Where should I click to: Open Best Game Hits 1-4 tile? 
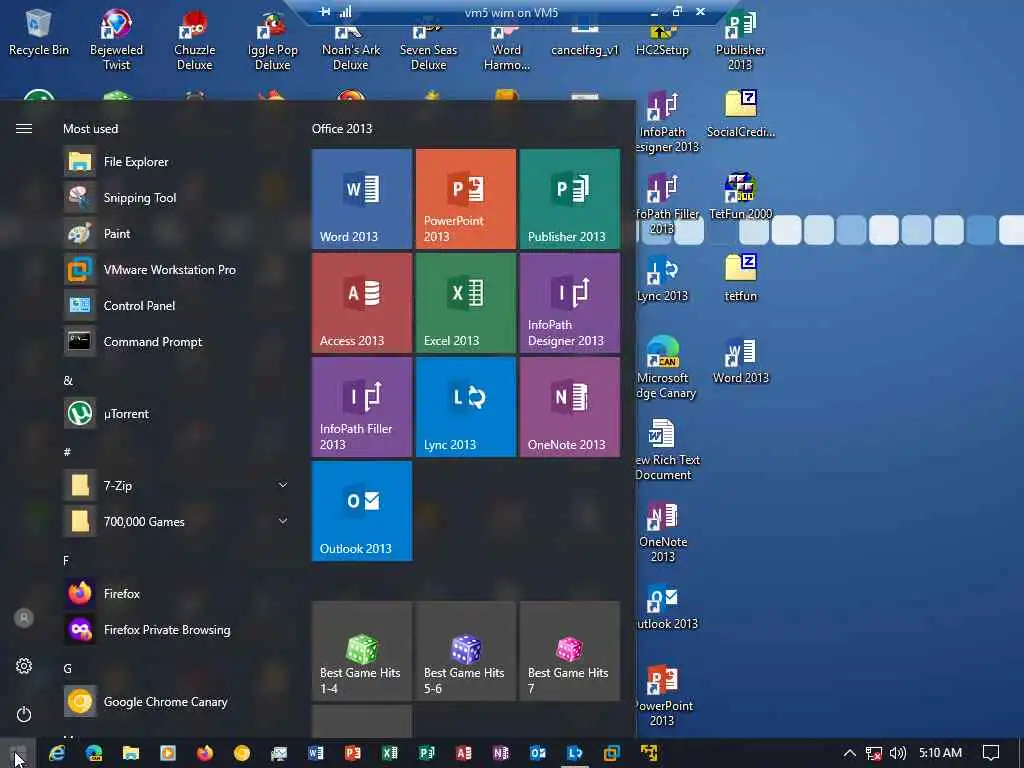[361, 651]
